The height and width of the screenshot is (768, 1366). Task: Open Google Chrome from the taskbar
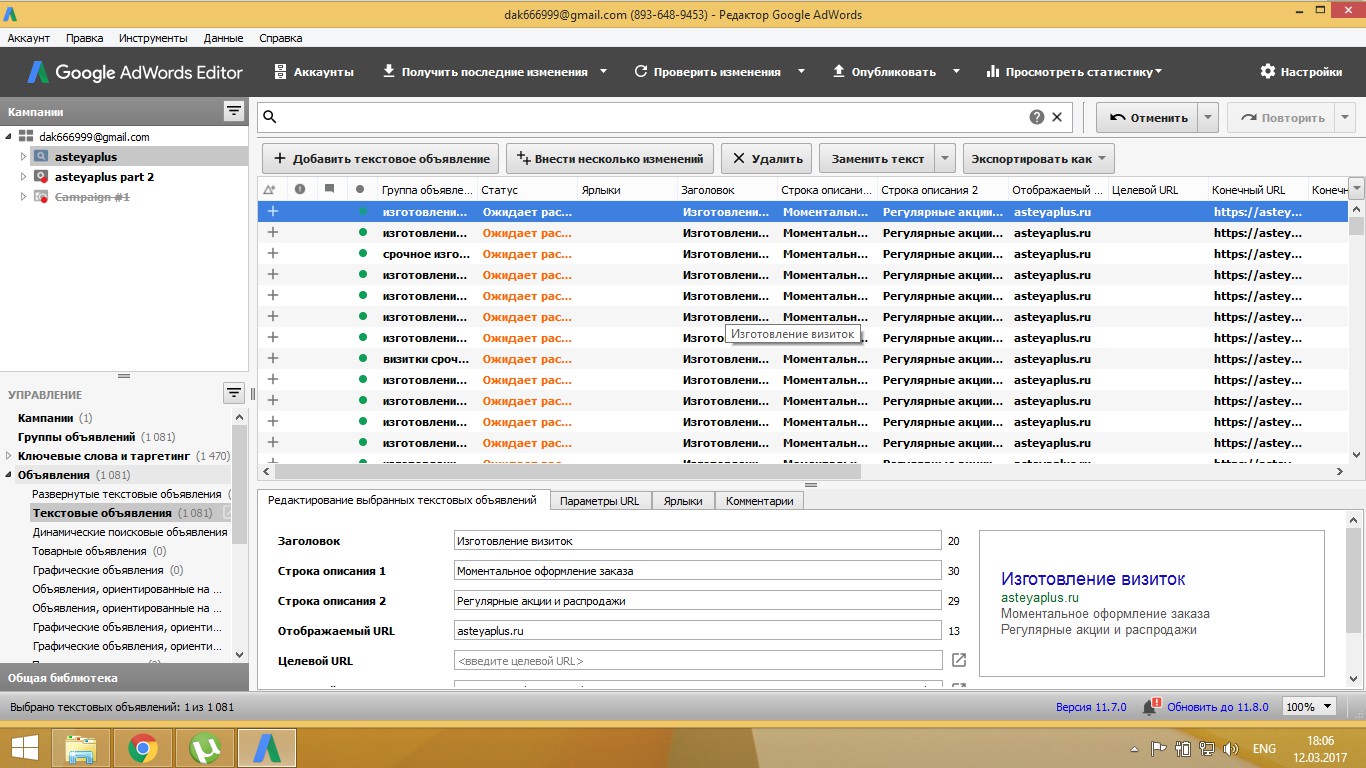pyautogui.click(x=143, y=747)
